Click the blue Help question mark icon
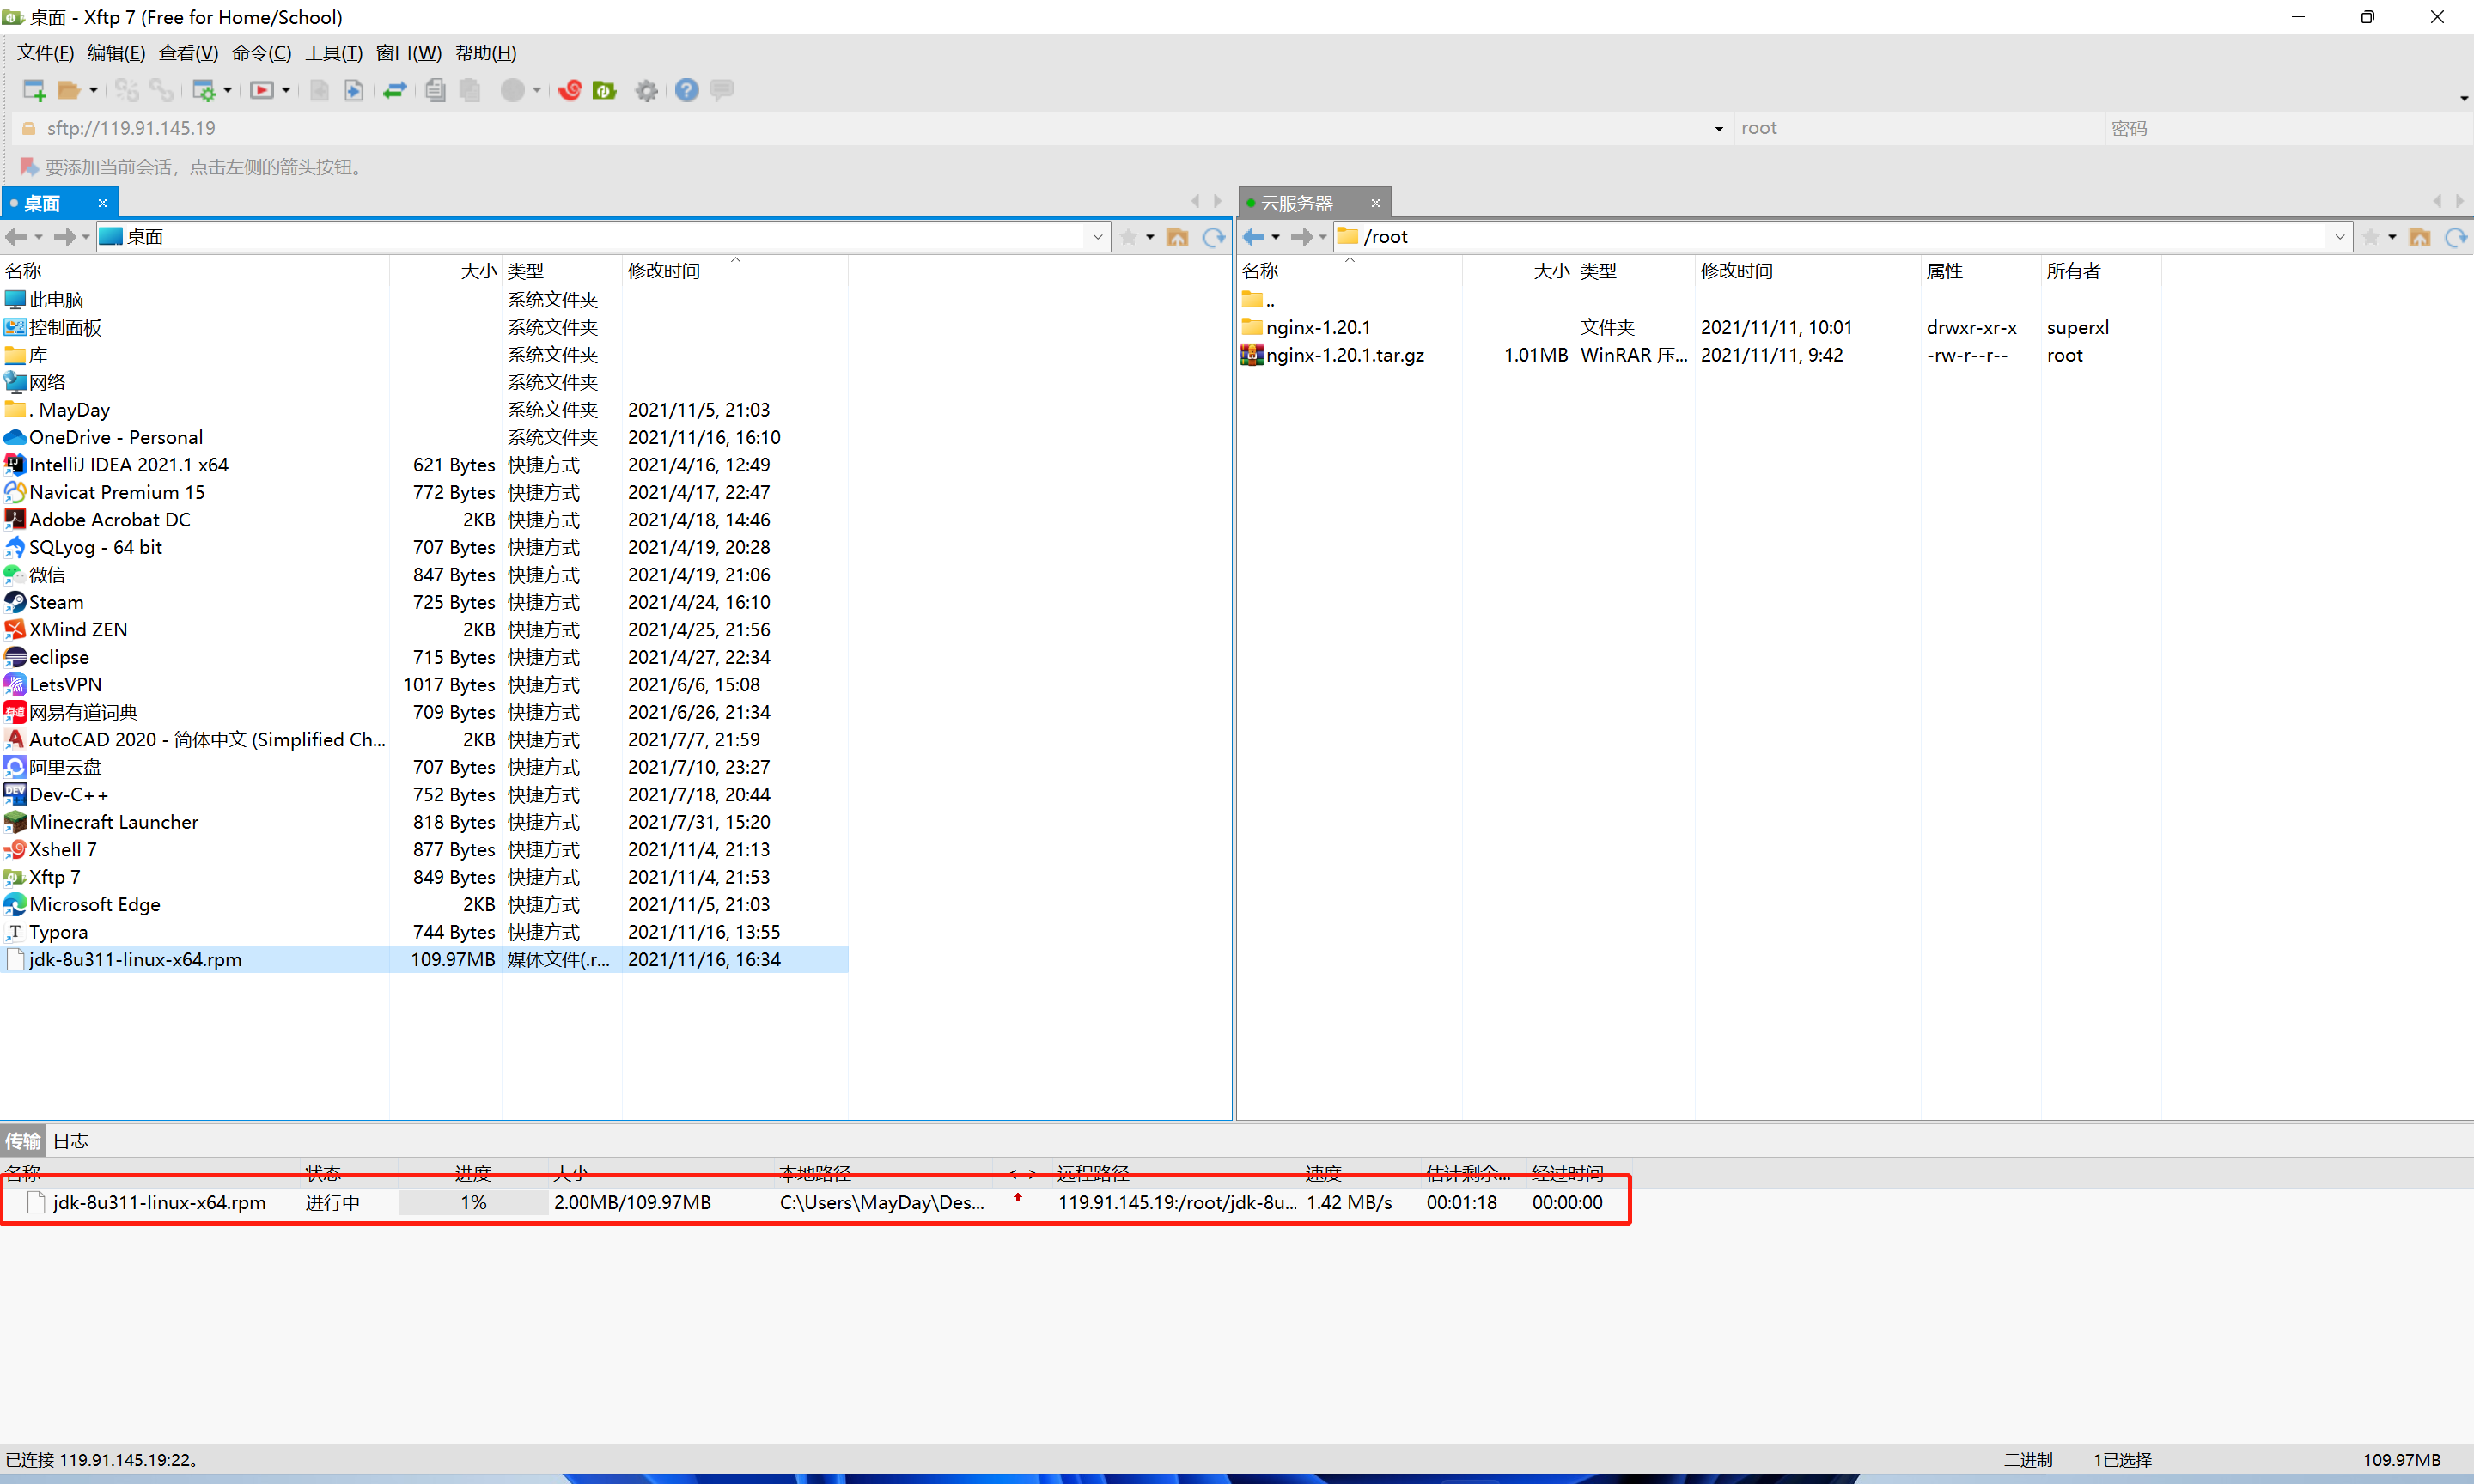 click(x=686, y=91)
